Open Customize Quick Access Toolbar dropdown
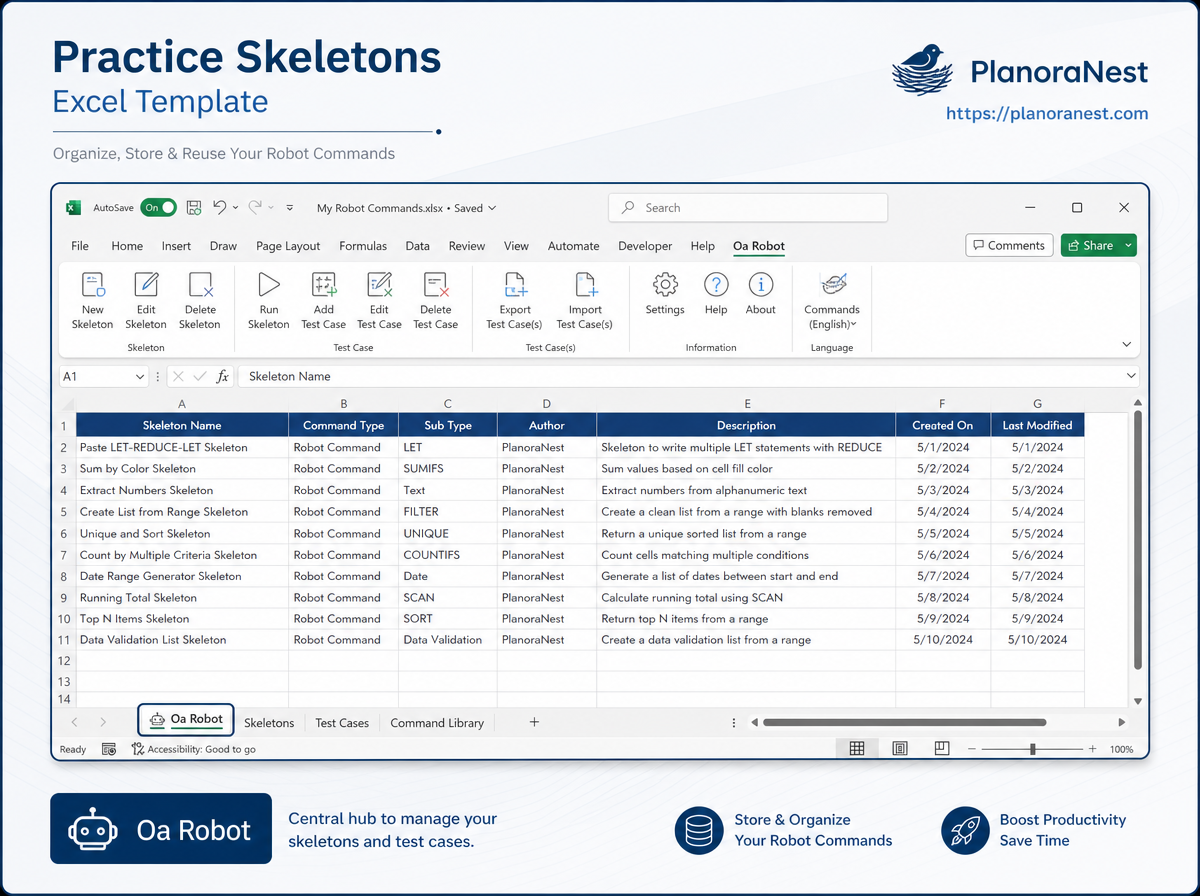The image size is (1200, 896). [x=290, y=208]
